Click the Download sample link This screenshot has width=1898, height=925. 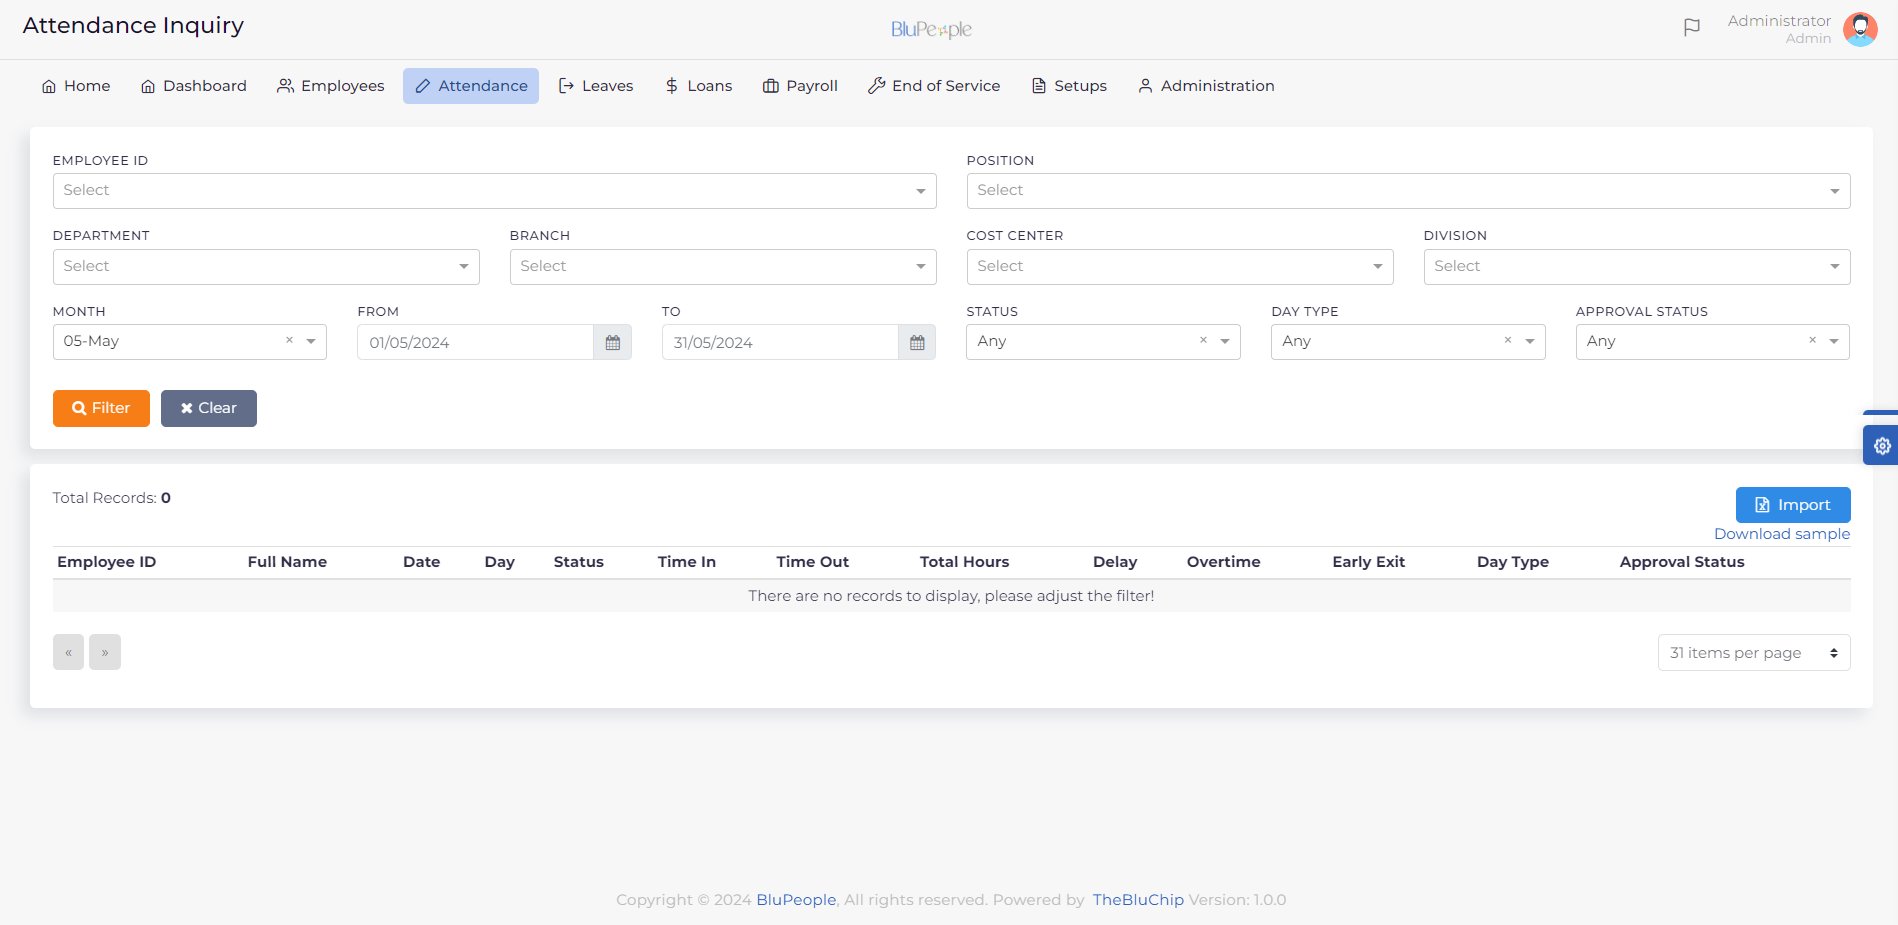coord(1781,534)
